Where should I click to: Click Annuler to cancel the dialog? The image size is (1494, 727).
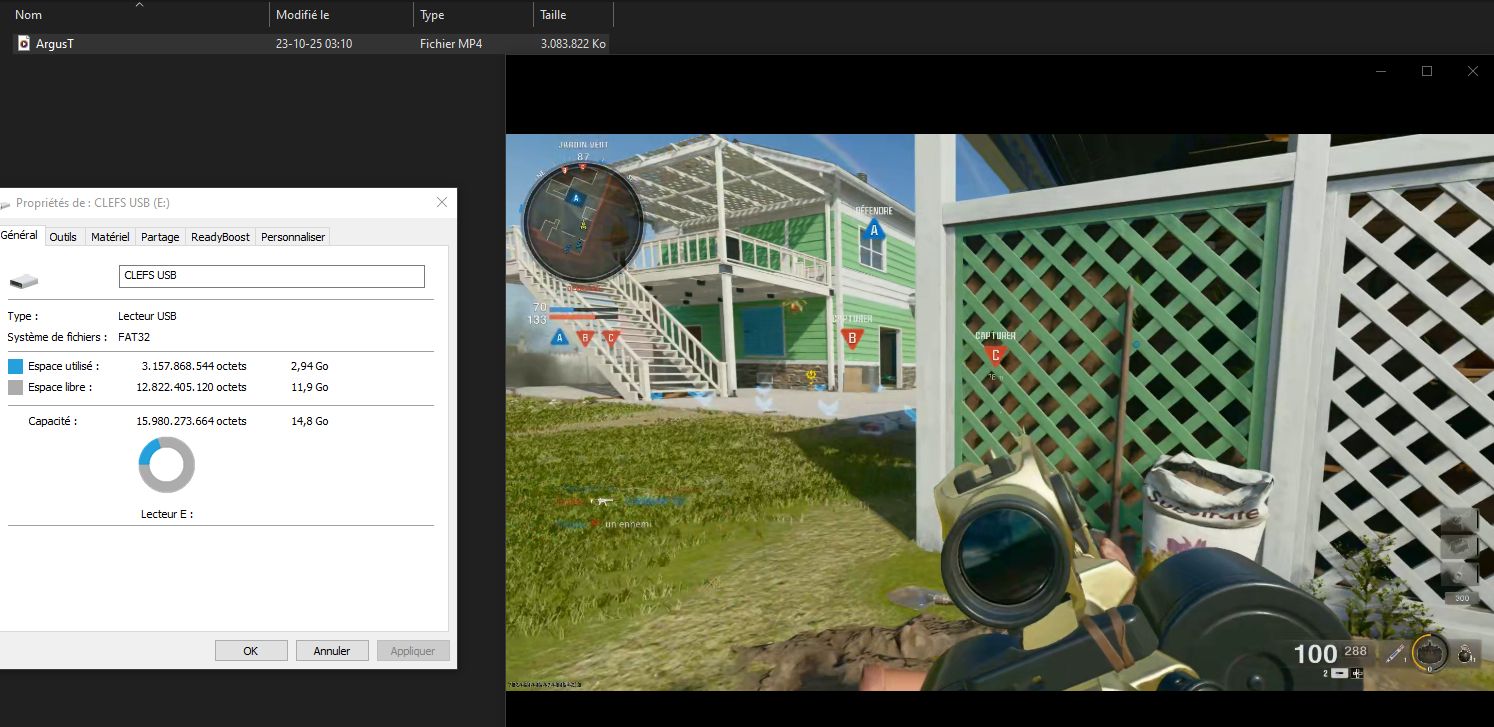[x=332, y=651]
